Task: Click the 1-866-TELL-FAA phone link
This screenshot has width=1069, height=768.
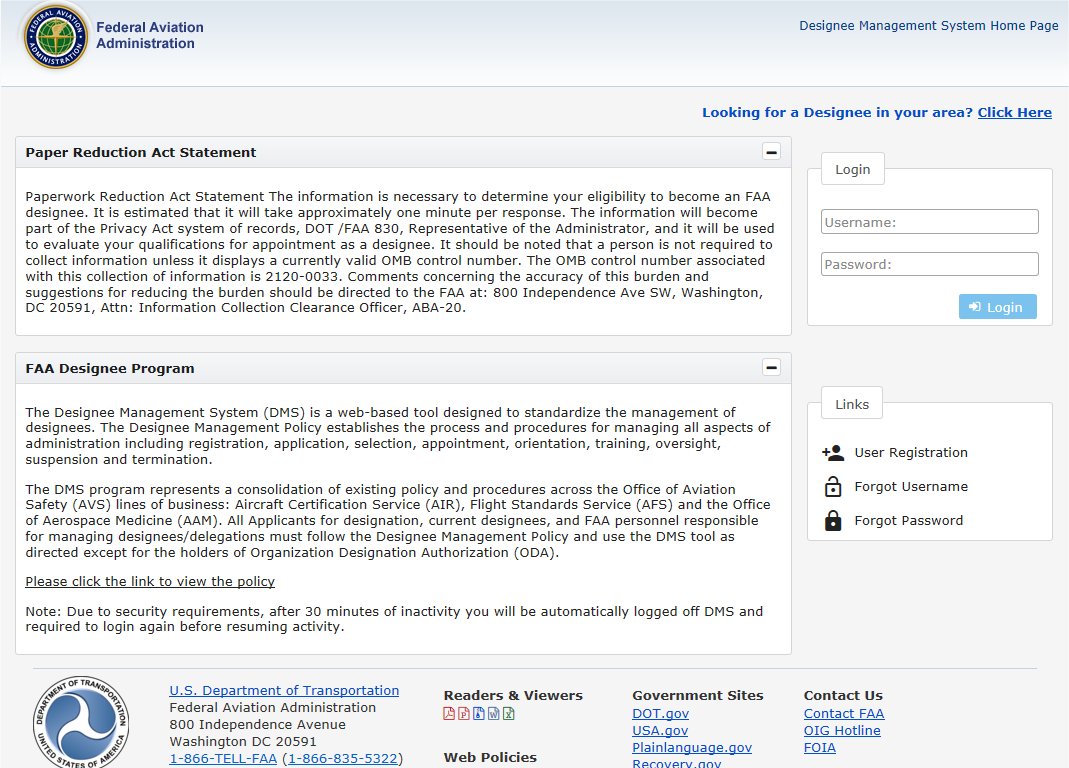Action: click(223, 758)
